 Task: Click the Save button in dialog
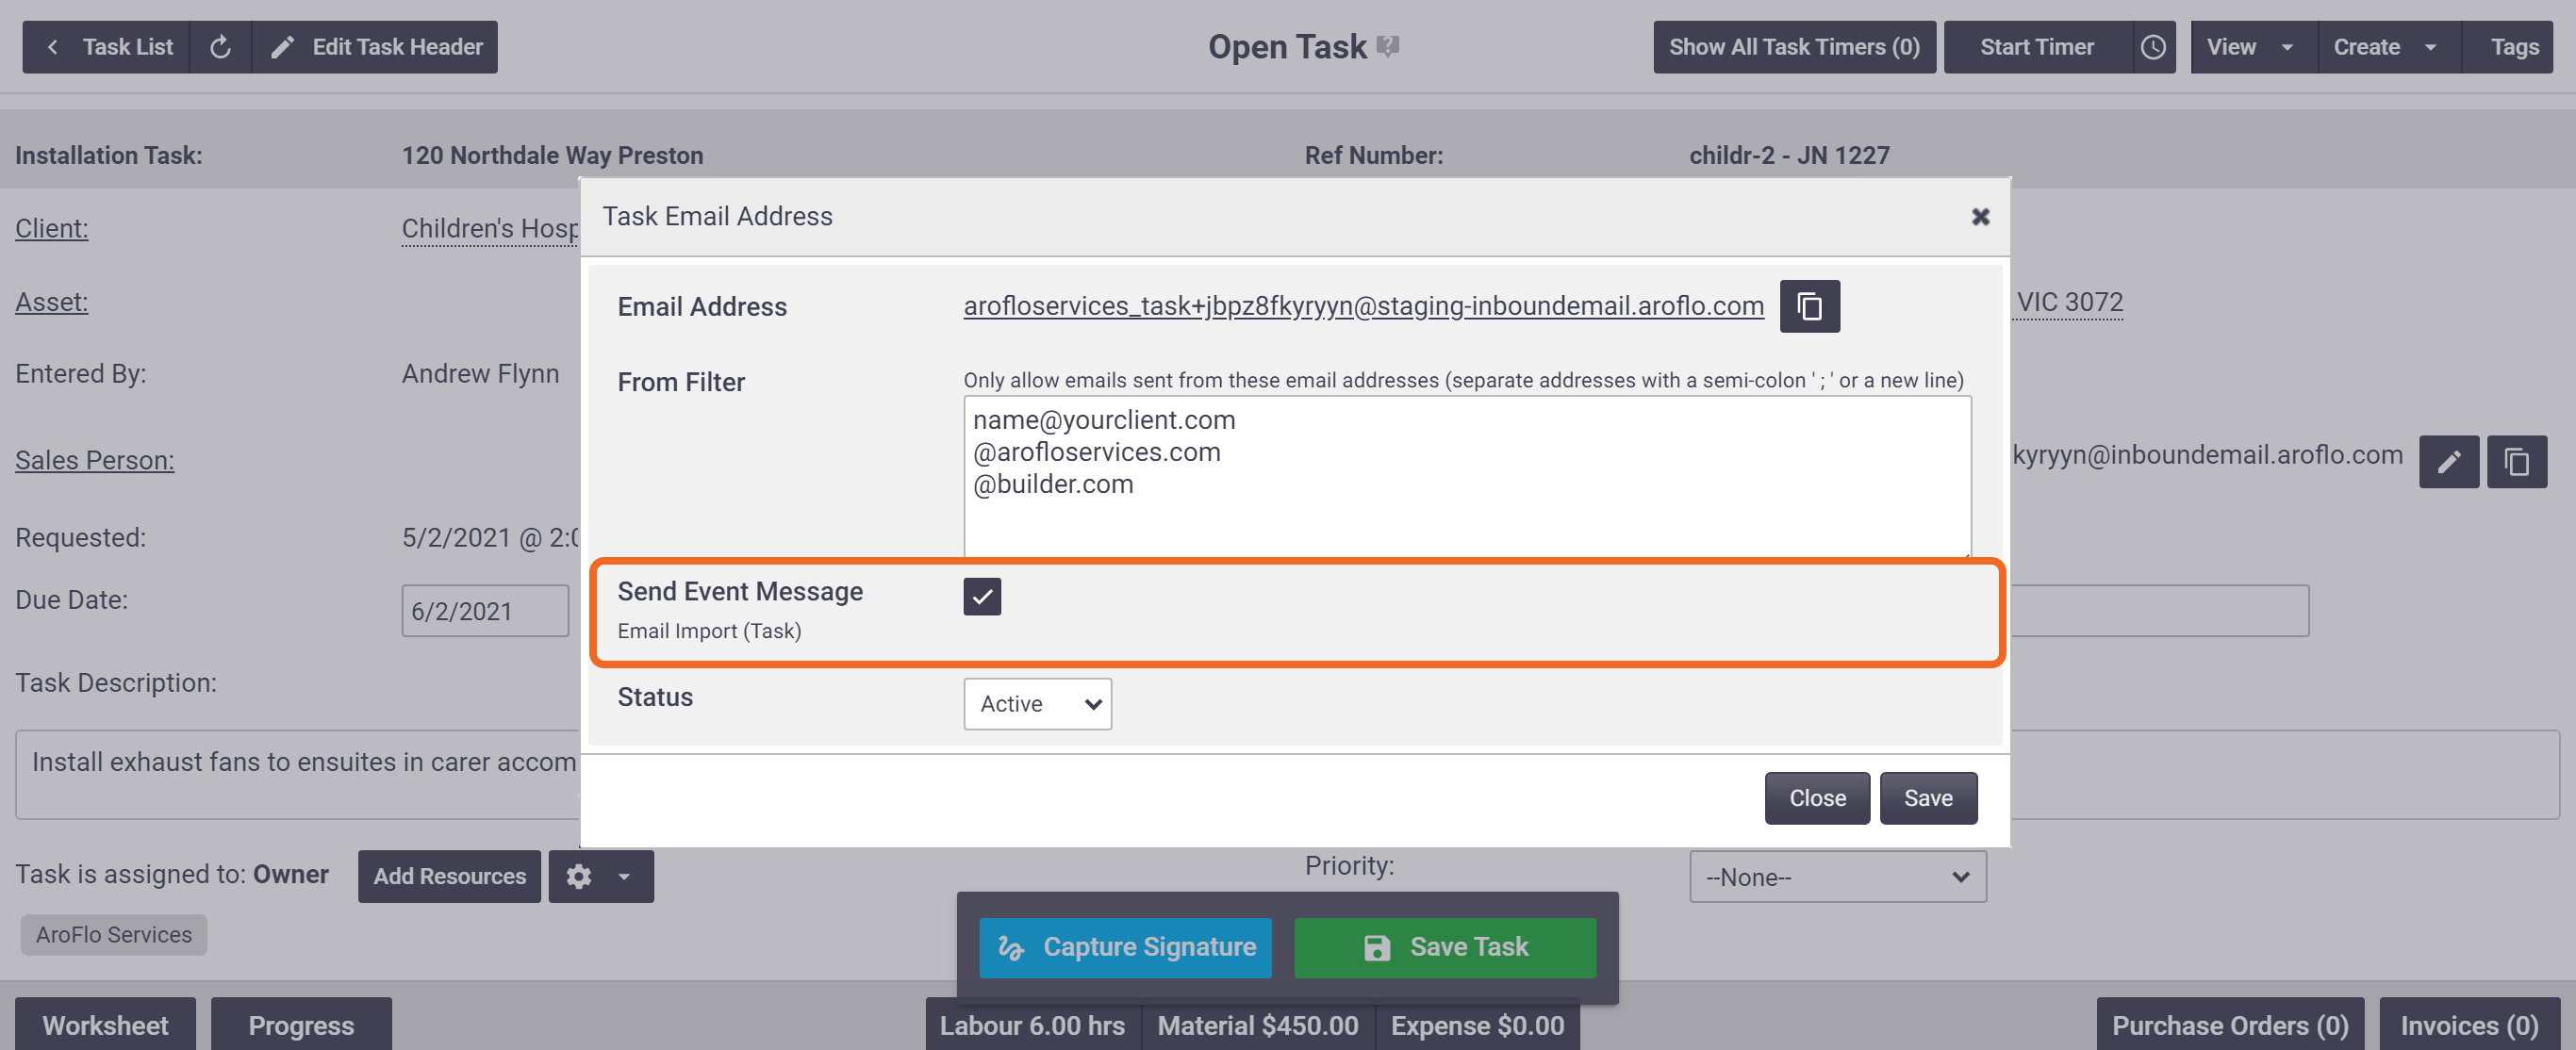tap(1927, 798)
